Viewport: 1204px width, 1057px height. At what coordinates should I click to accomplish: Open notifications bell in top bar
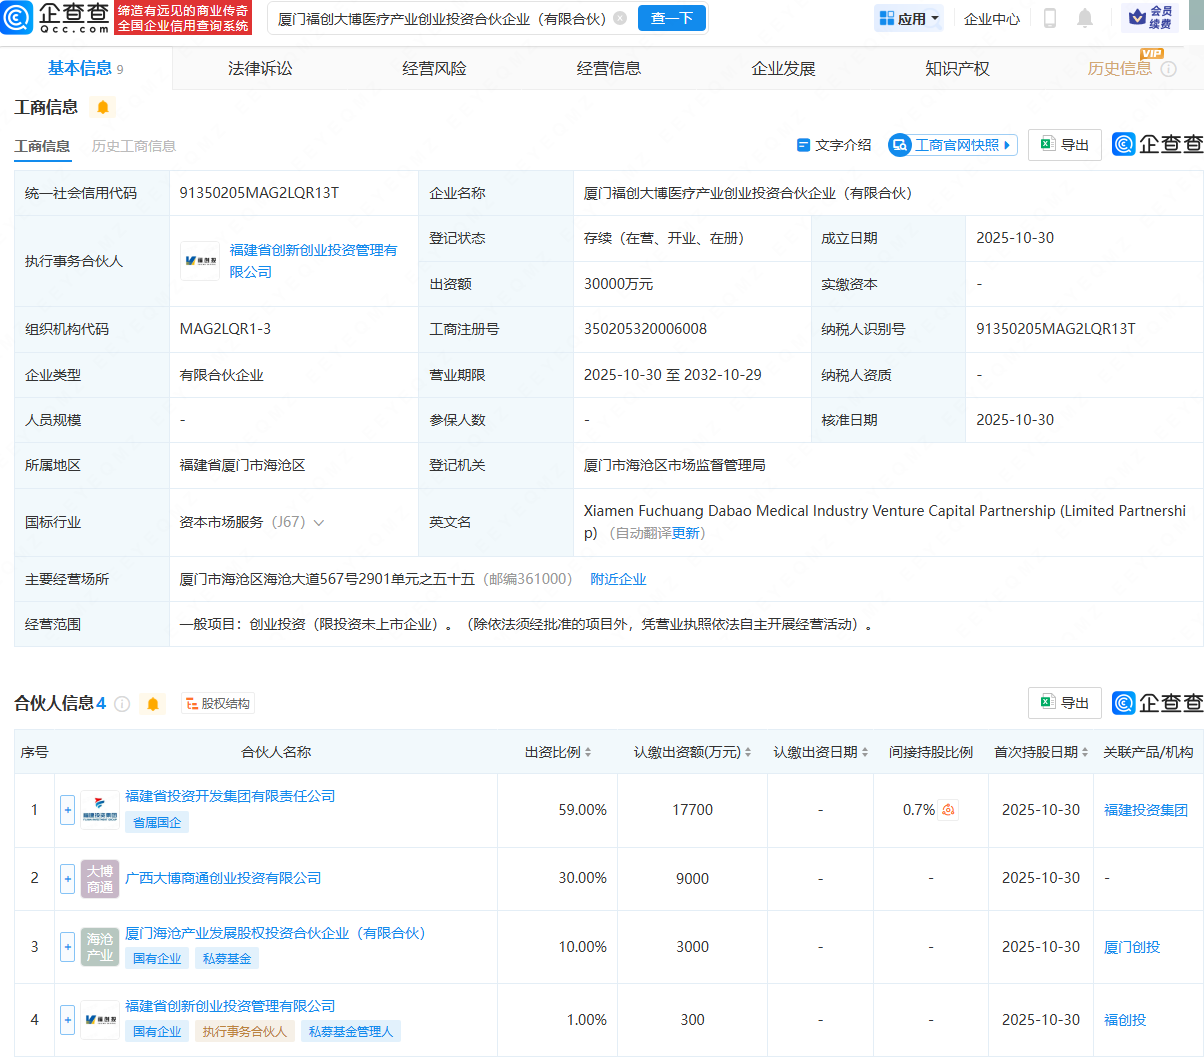pos(1085,18)
